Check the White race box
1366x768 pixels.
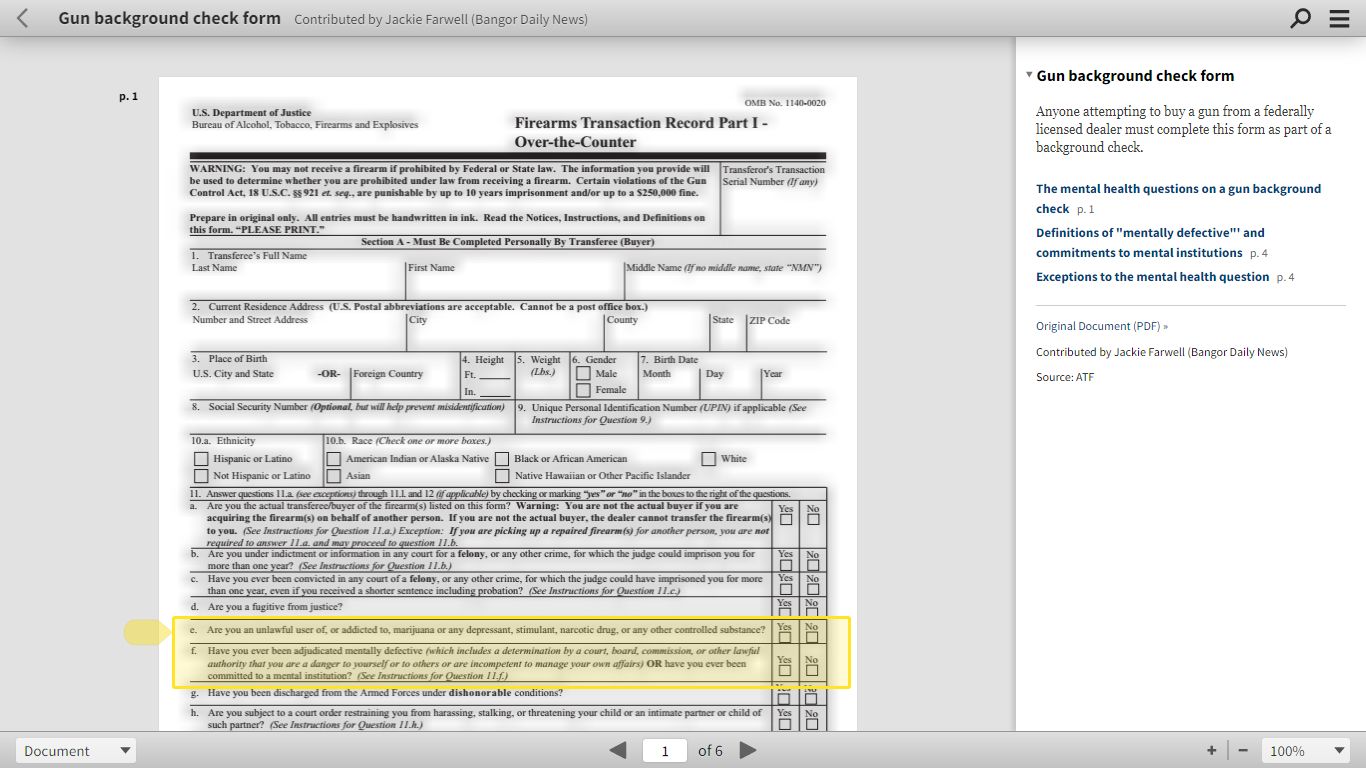pos(708,459)
